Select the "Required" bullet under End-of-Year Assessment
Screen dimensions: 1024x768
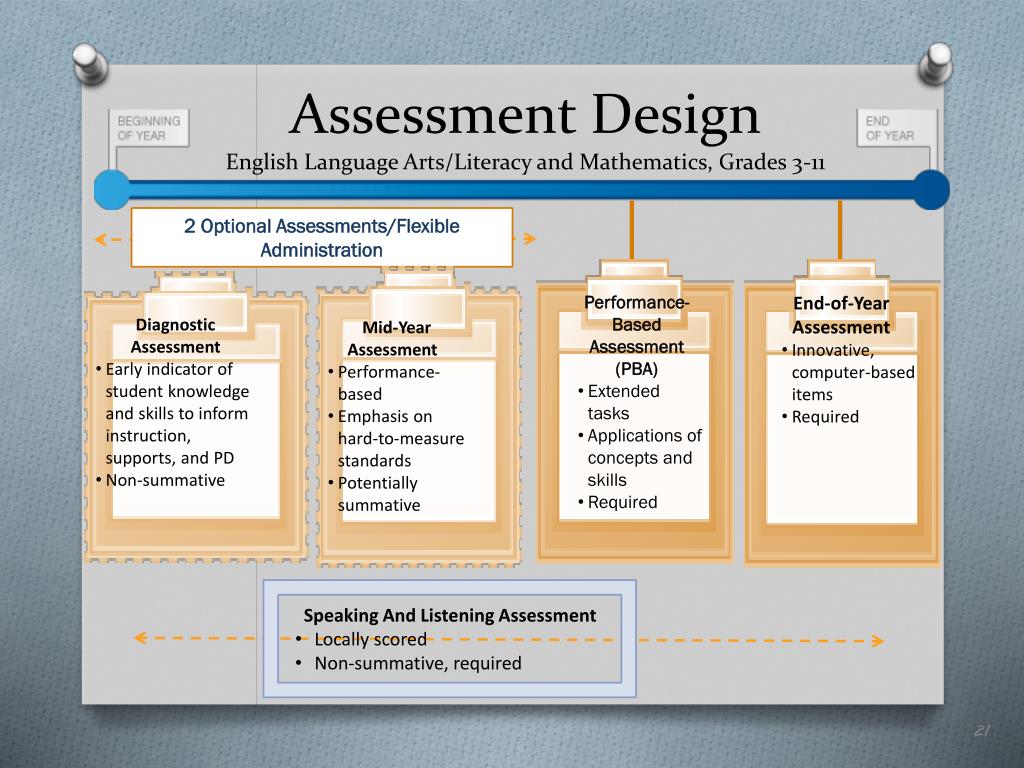[x=820, y=417]
